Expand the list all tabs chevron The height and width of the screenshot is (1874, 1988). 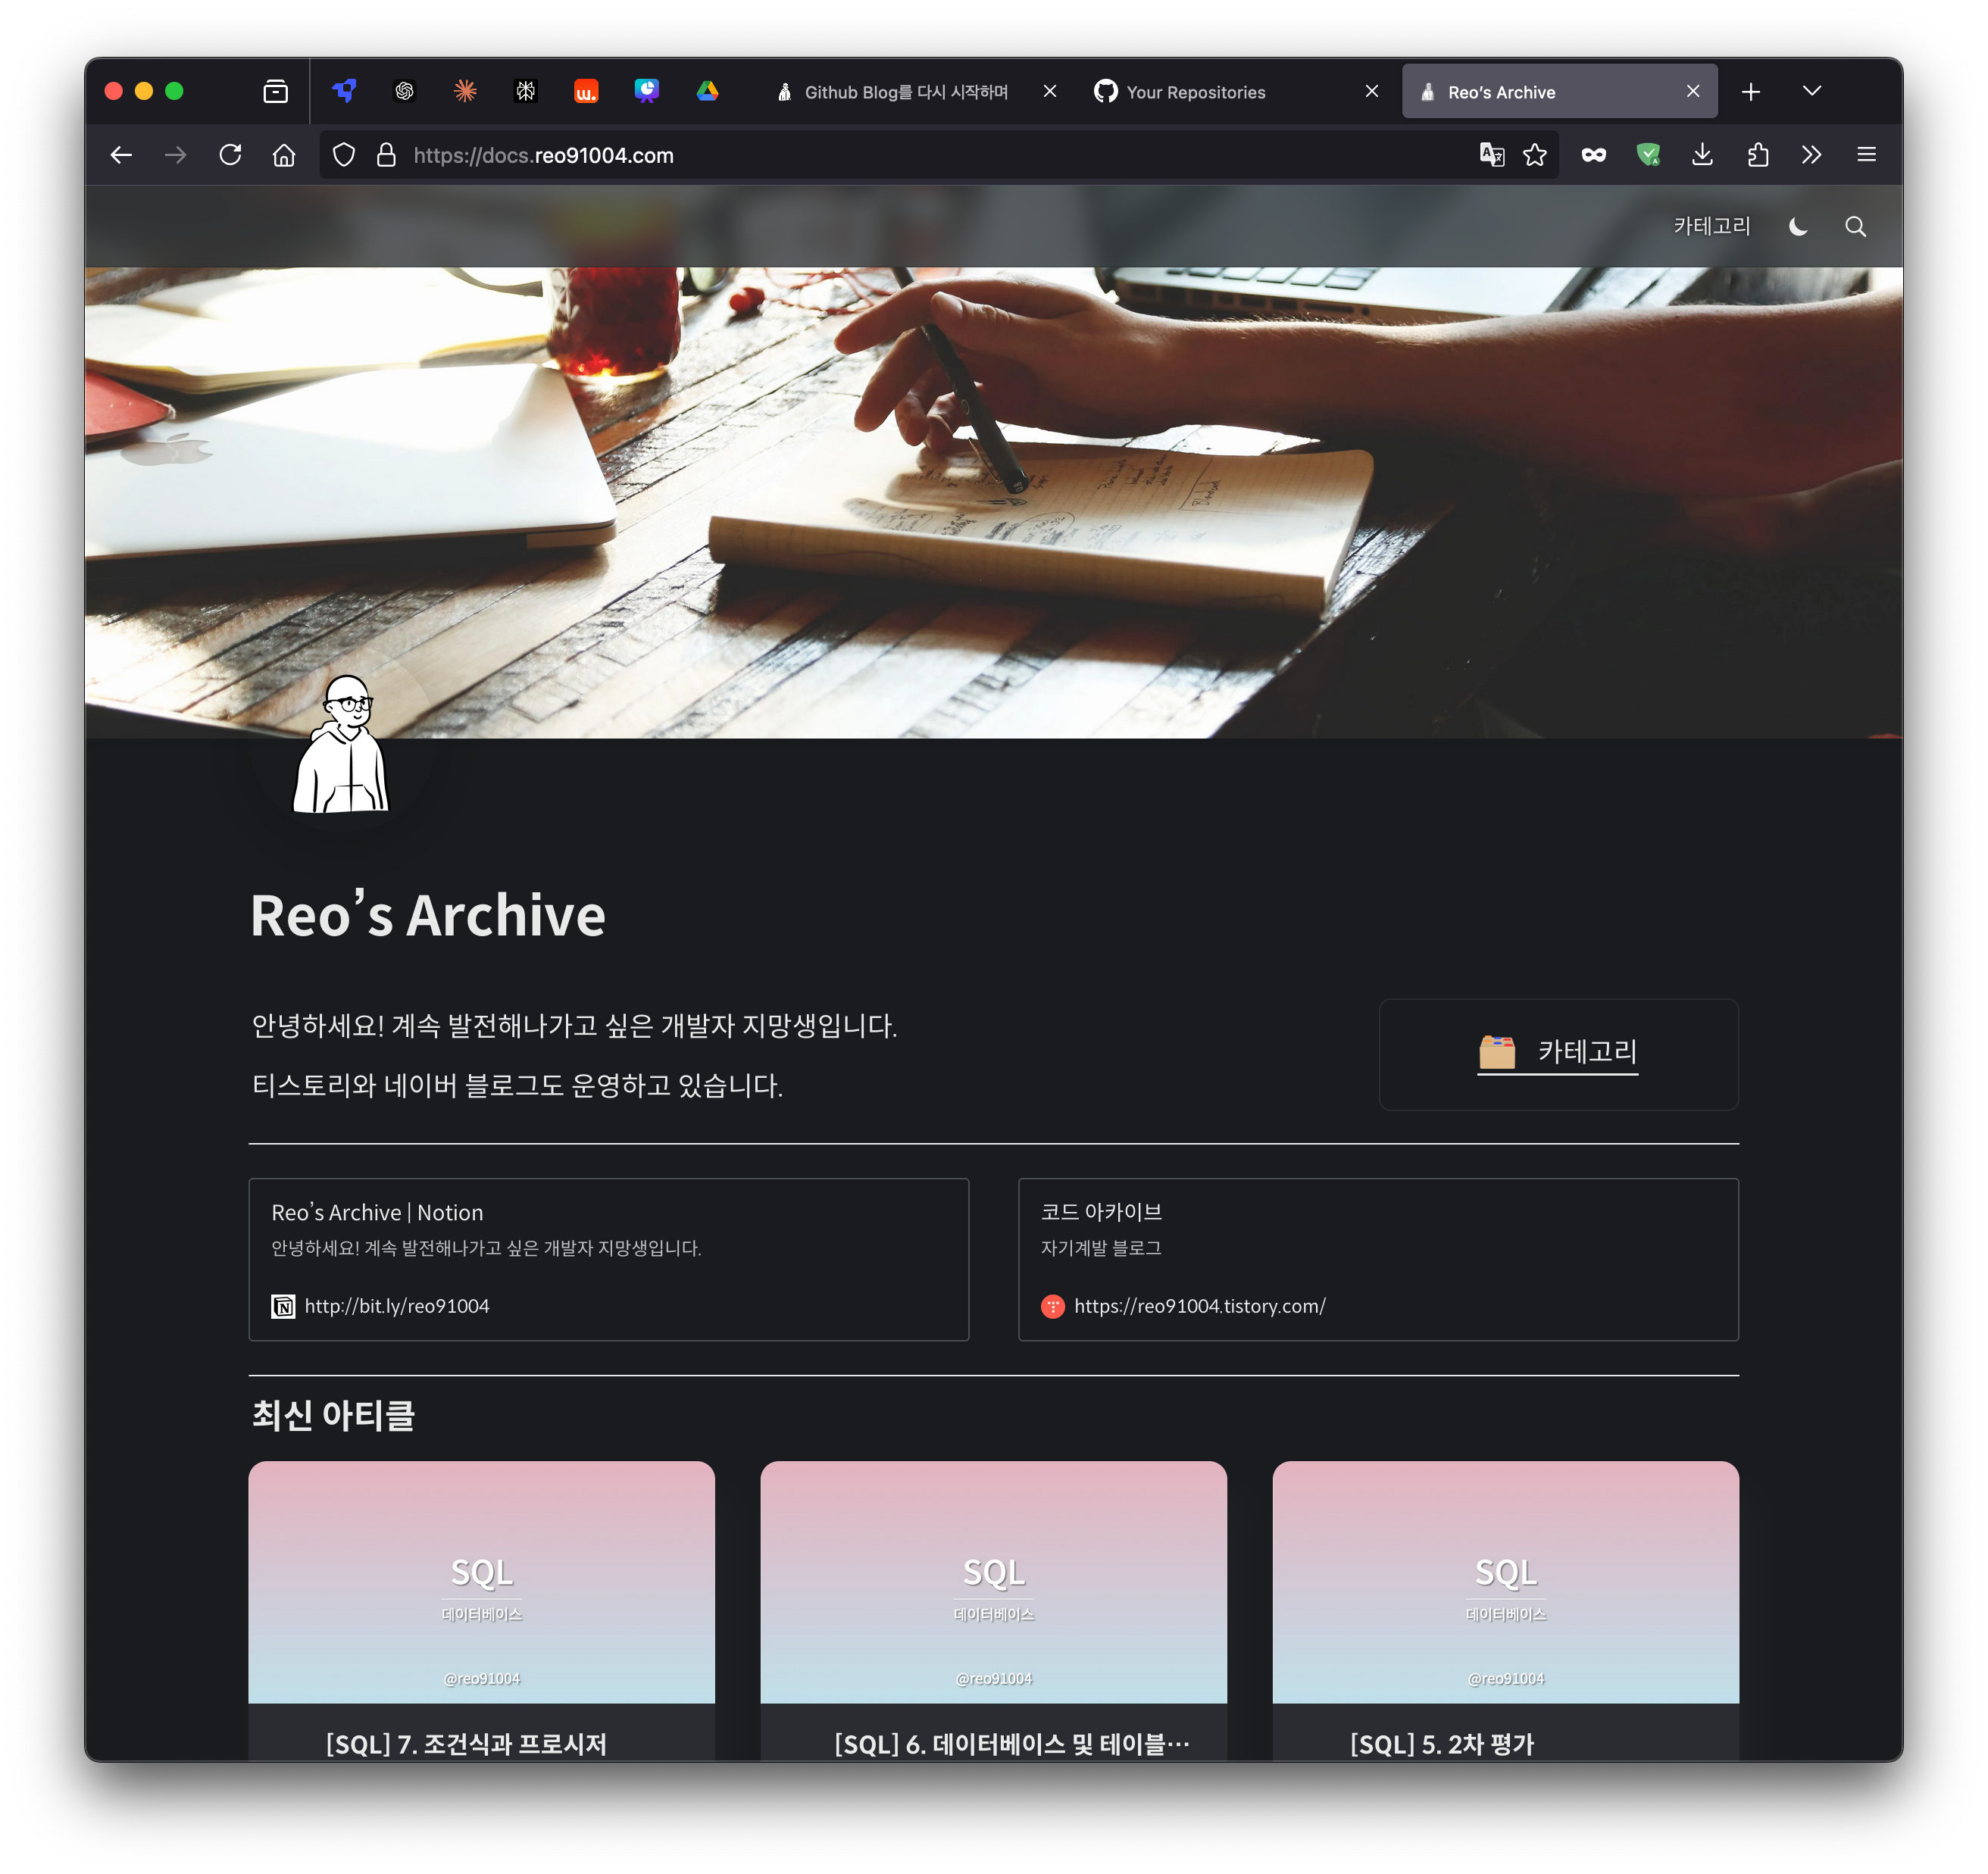(x=1811, y=91)
